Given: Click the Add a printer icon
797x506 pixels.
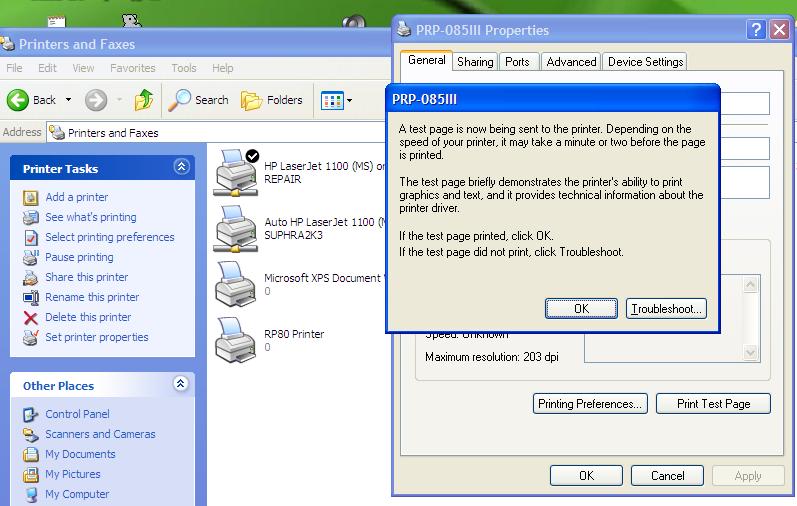Looking at the screenshot, I should point(30,197).
